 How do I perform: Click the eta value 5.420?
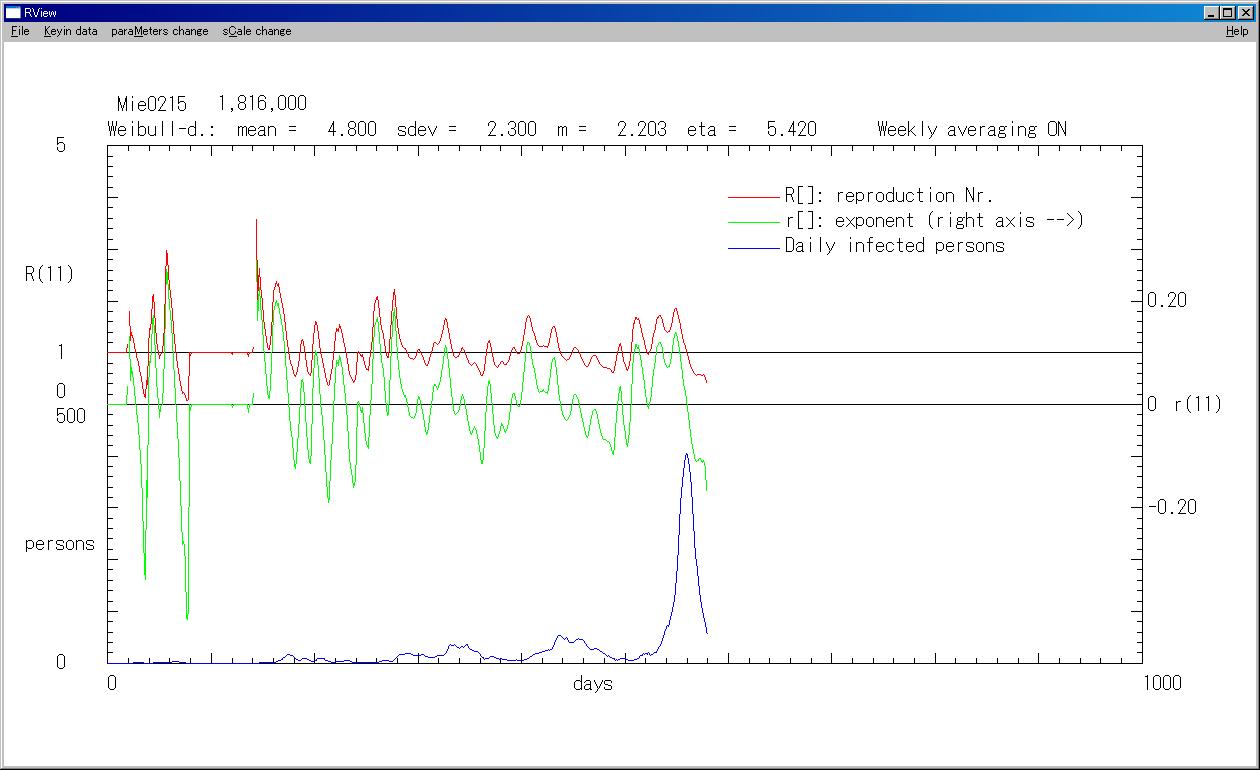point(791,129)
